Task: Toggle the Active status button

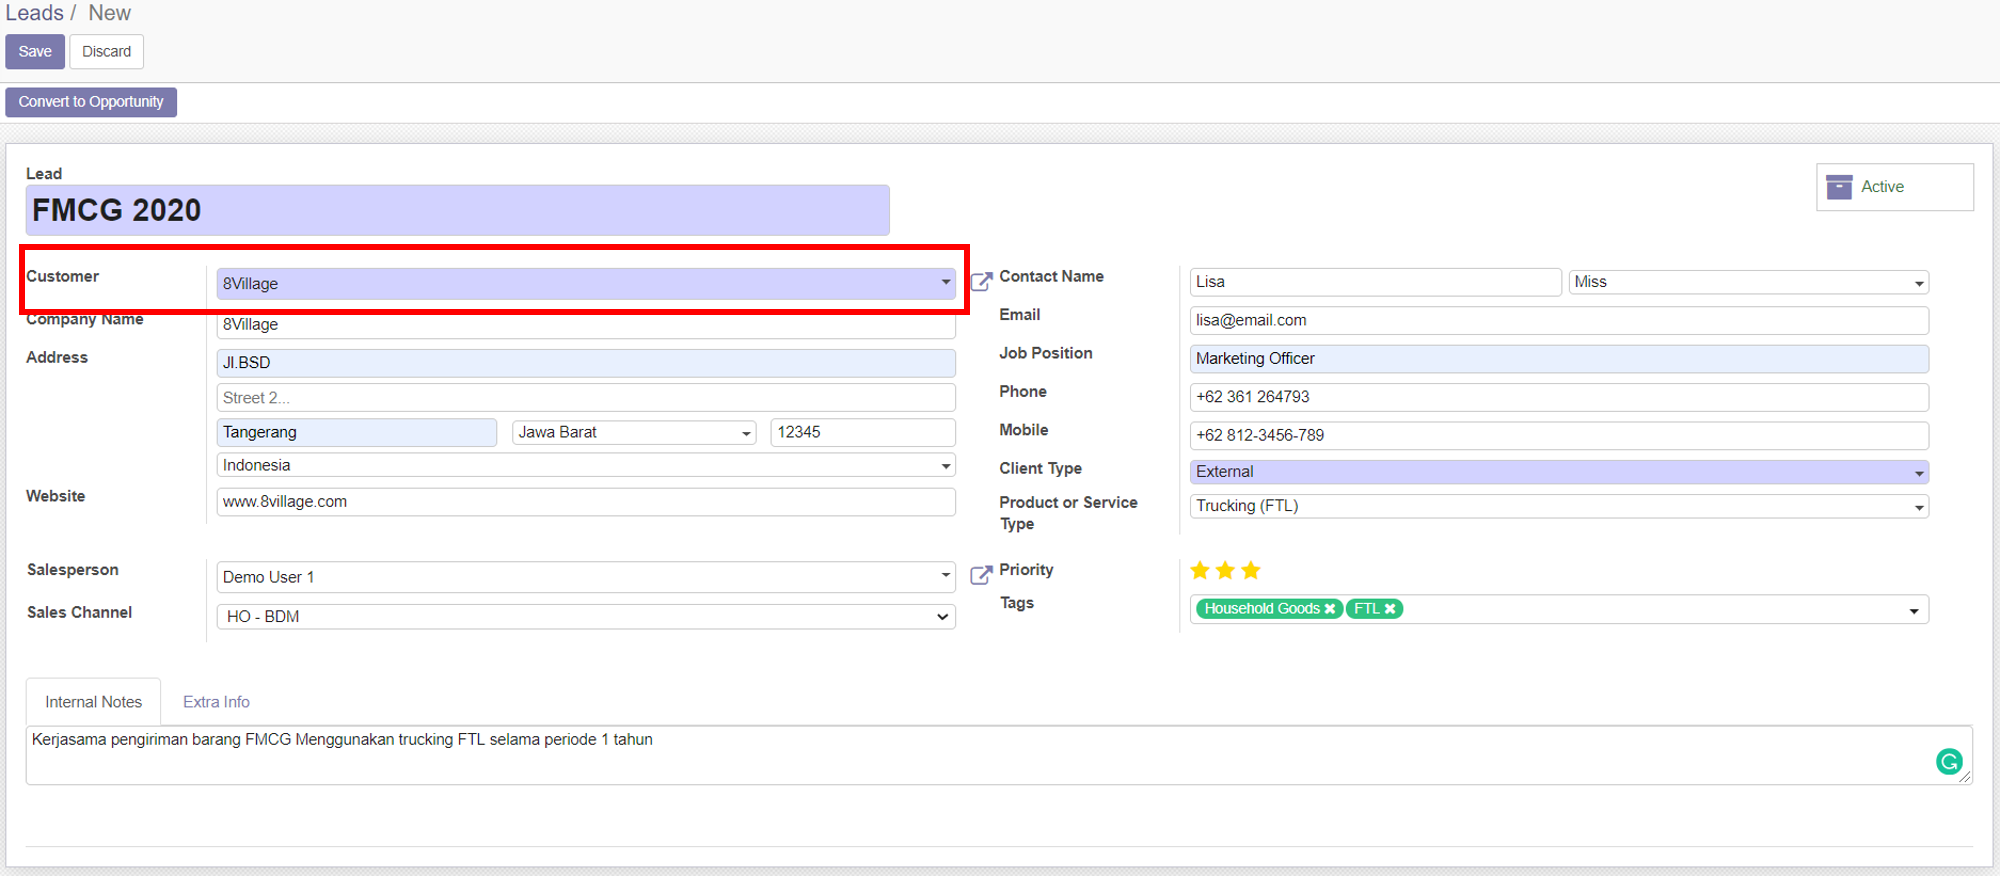Action: 1895,187
